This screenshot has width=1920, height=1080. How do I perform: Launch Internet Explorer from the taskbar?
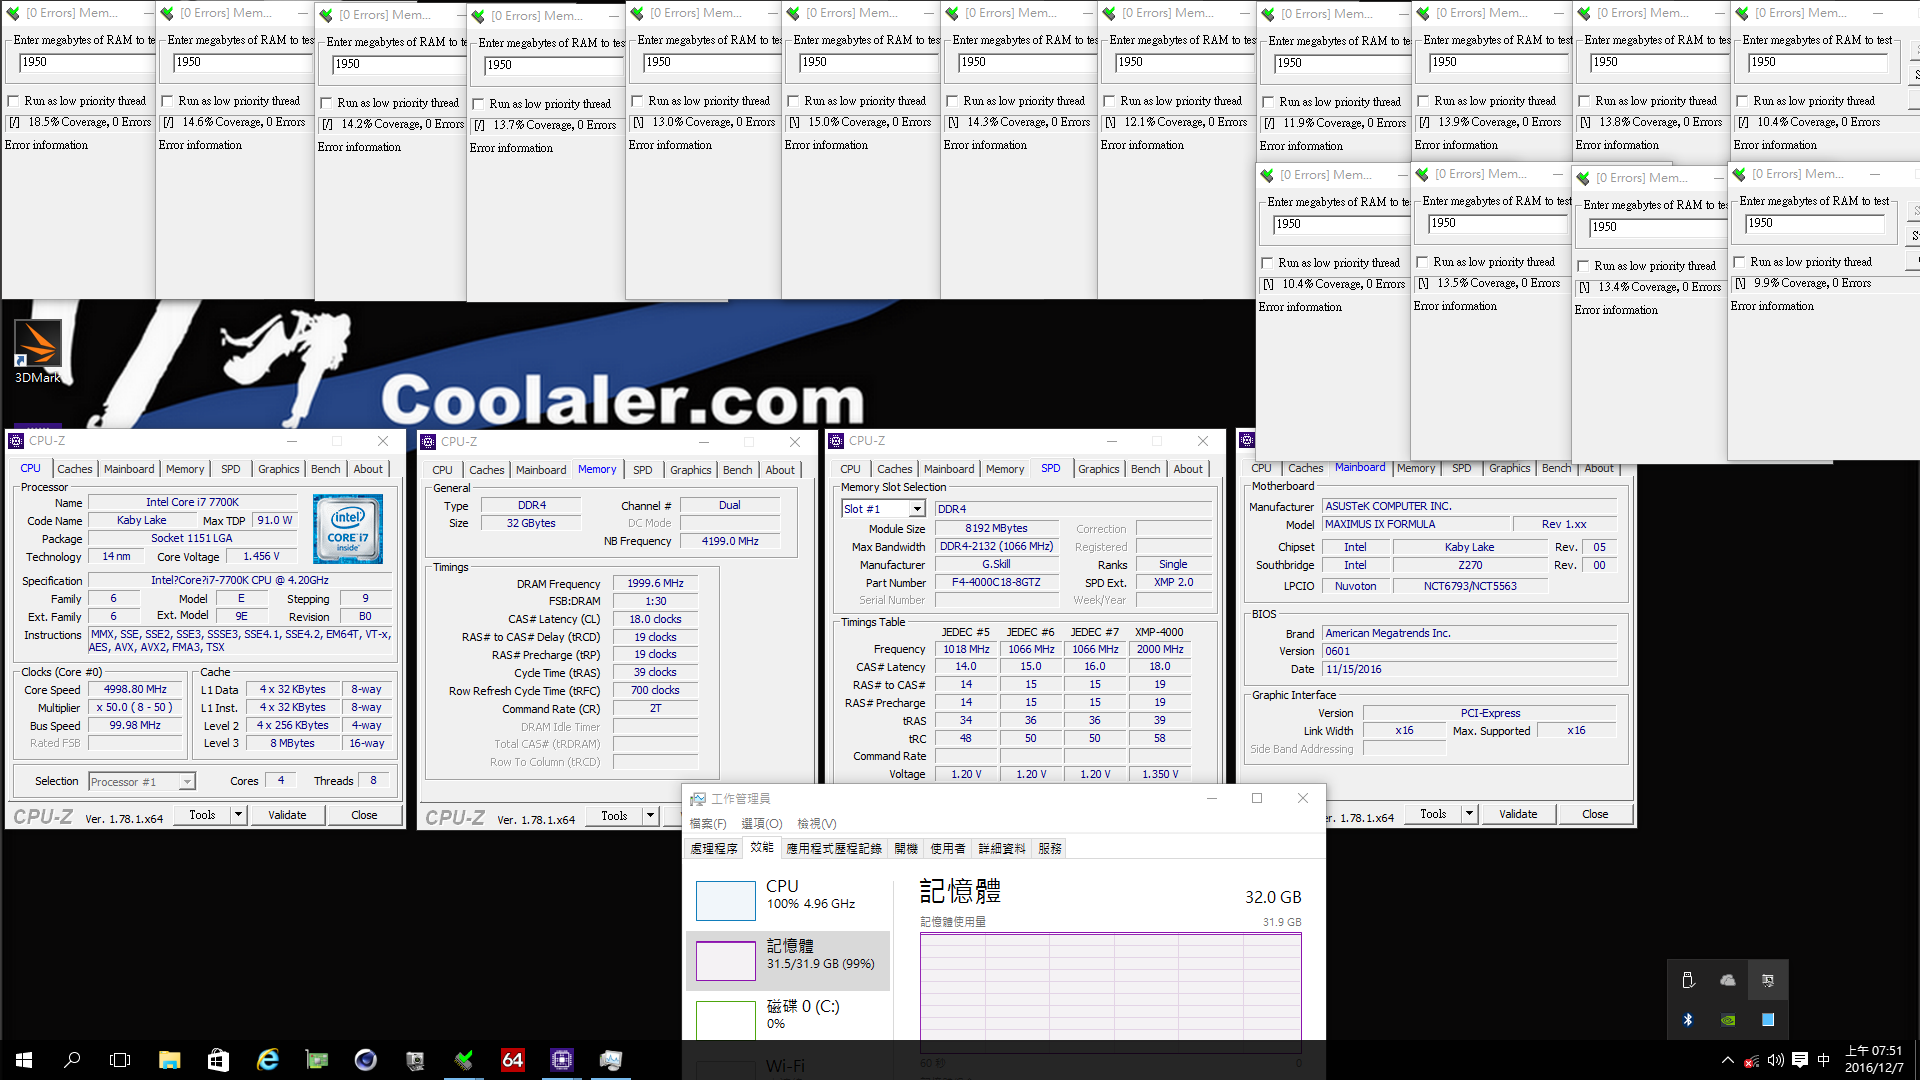[x=267, y=1060]
